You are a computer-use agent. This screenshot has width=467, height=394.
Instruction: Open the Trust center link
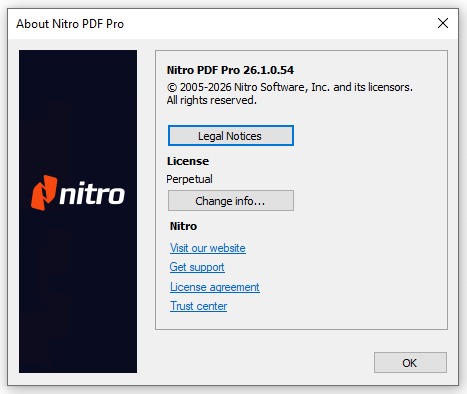[199, 306]
